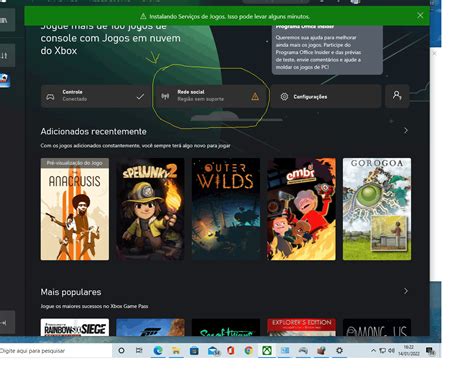474x379 pixels.
Task: Open Windows Settings gear on taskbar
Action: 339,351
